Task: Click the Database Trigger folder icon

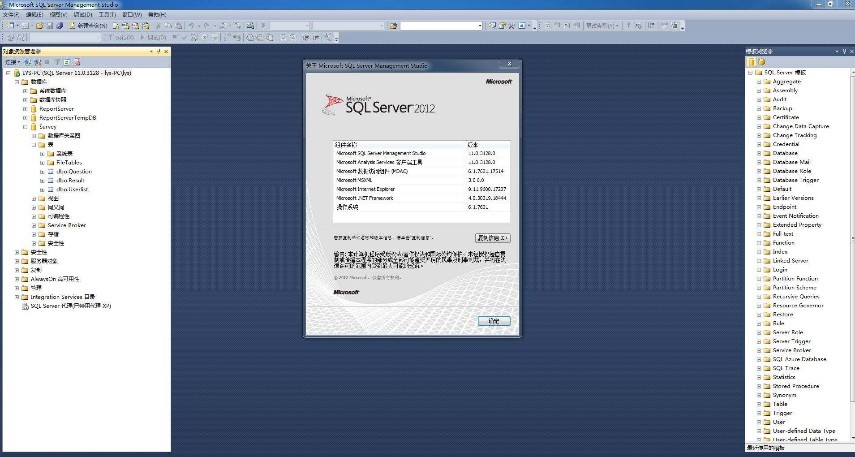Action: (x=767, y=180)
